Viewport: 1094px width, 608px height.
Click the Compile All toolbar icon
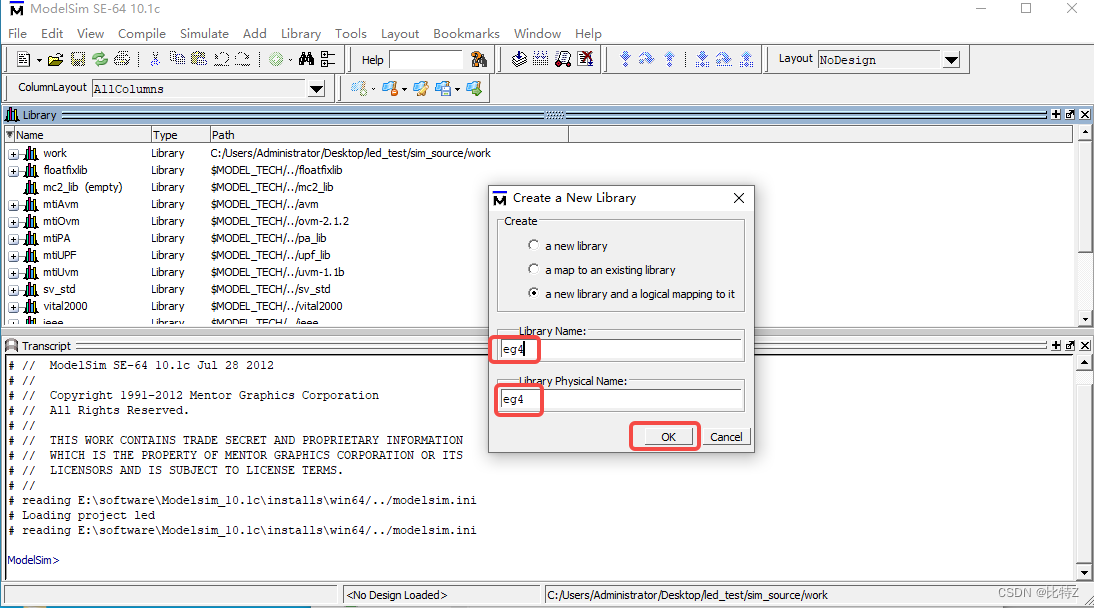(x=539, y=58)
